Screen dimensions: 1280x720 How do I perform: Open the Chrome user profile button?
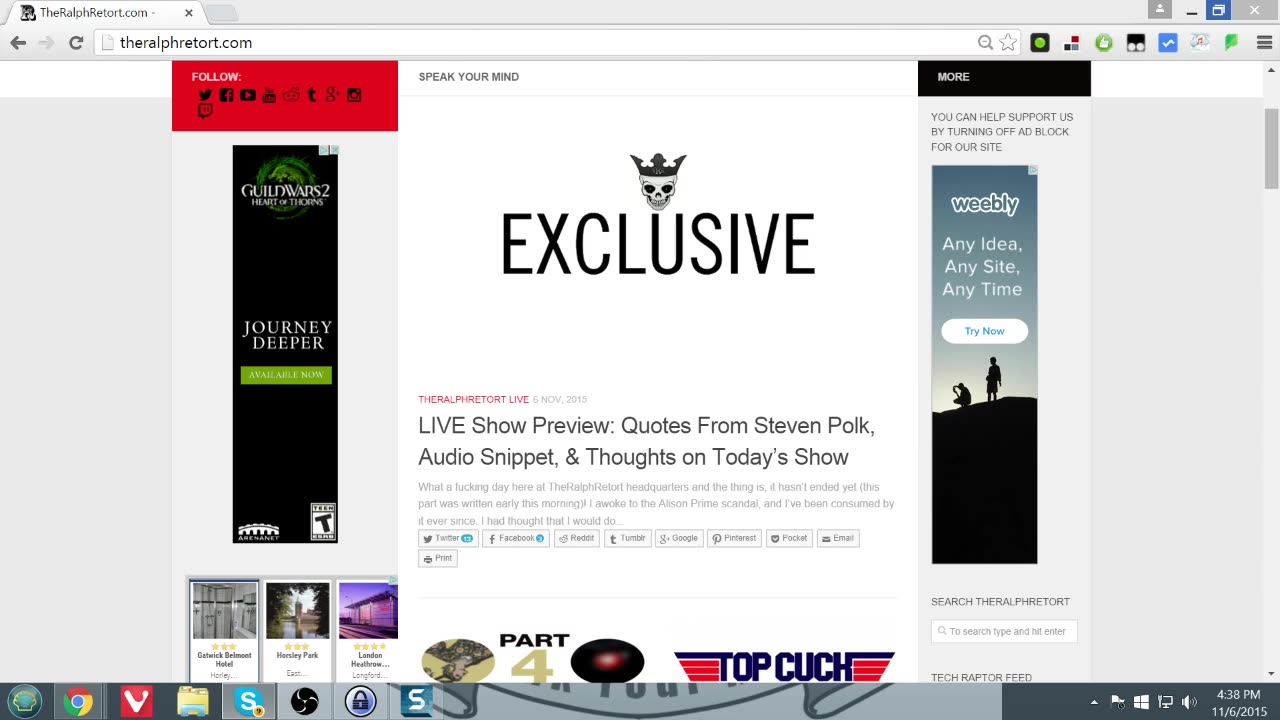[1159, 9]
